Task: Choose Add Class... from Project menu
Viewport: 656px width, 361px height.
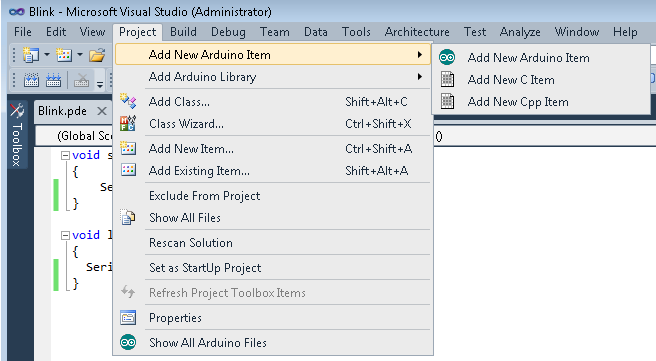Action: click(273, 102)
